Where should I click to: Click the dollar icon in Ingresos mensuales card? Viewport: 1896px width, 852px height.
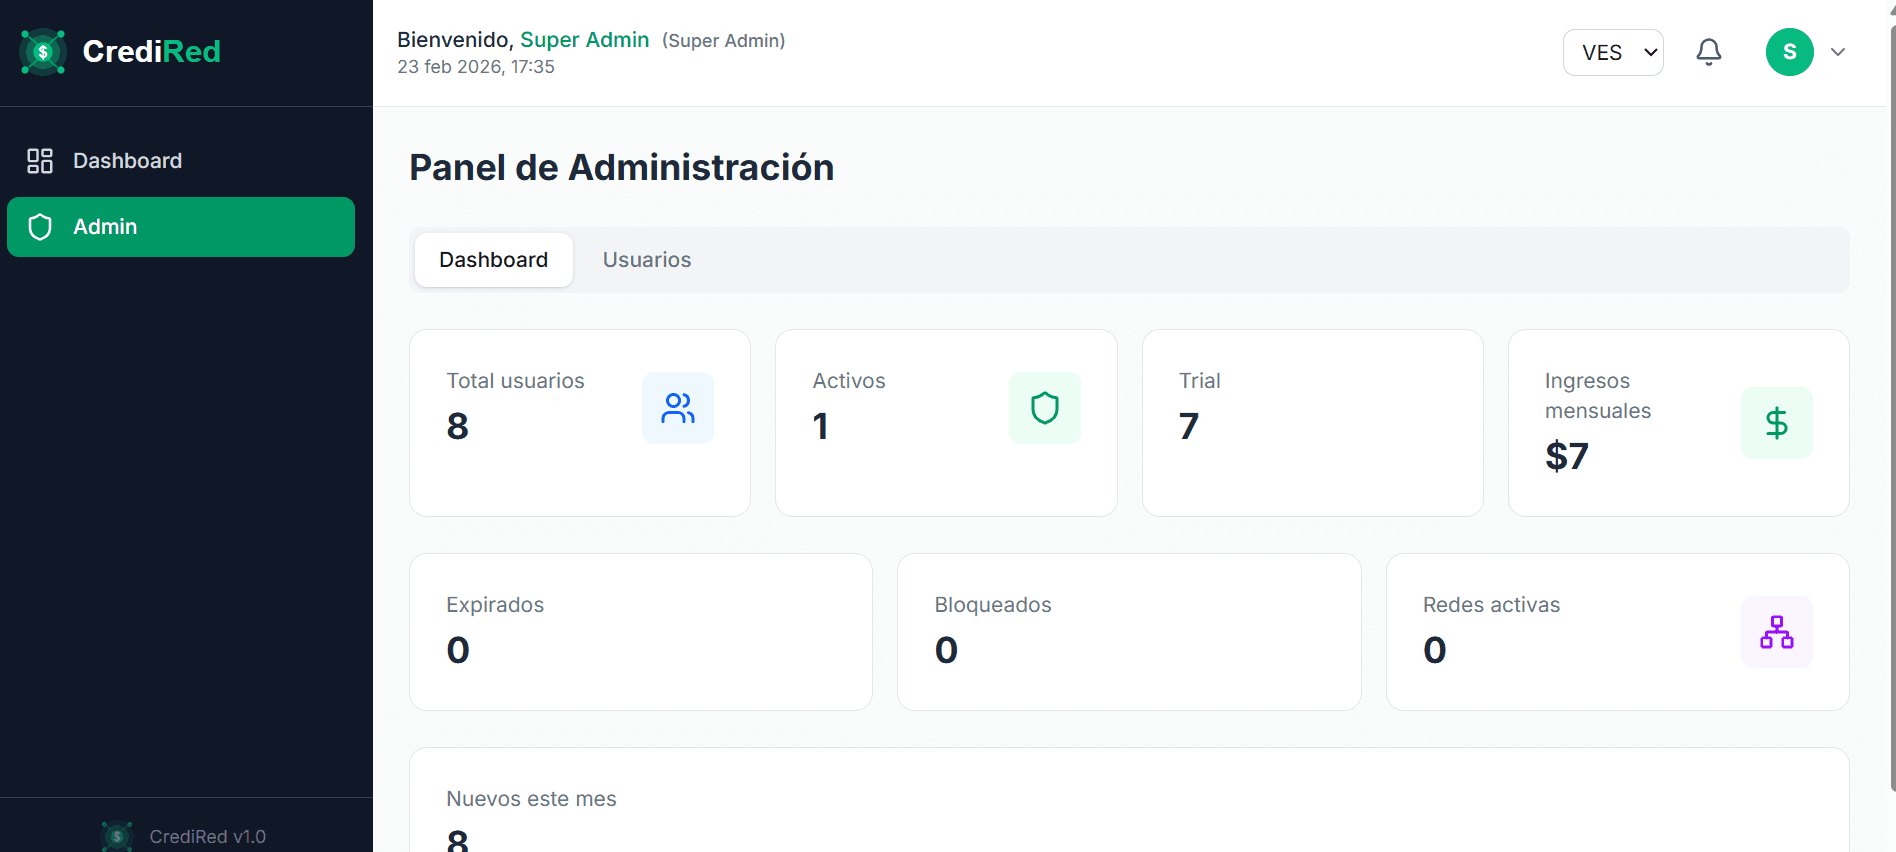click(x=1776, y=423)
